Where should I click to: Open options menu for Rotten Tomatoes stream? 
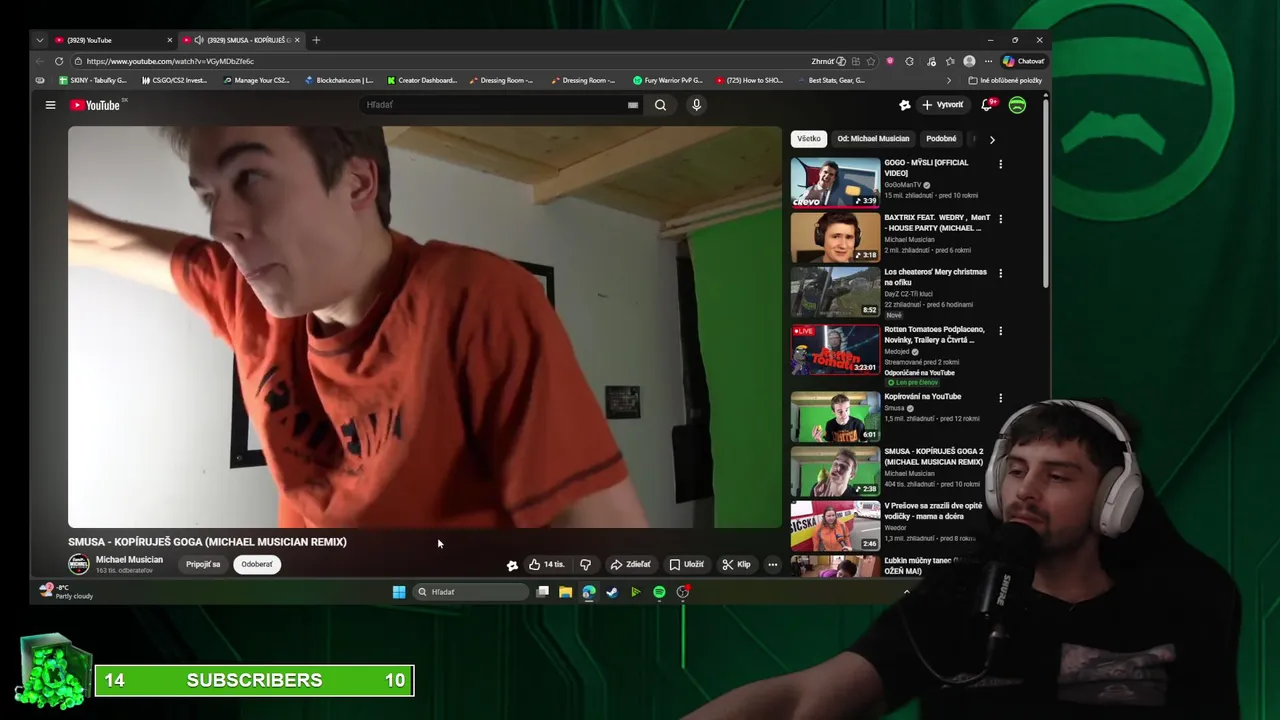tap(1000, 331)
